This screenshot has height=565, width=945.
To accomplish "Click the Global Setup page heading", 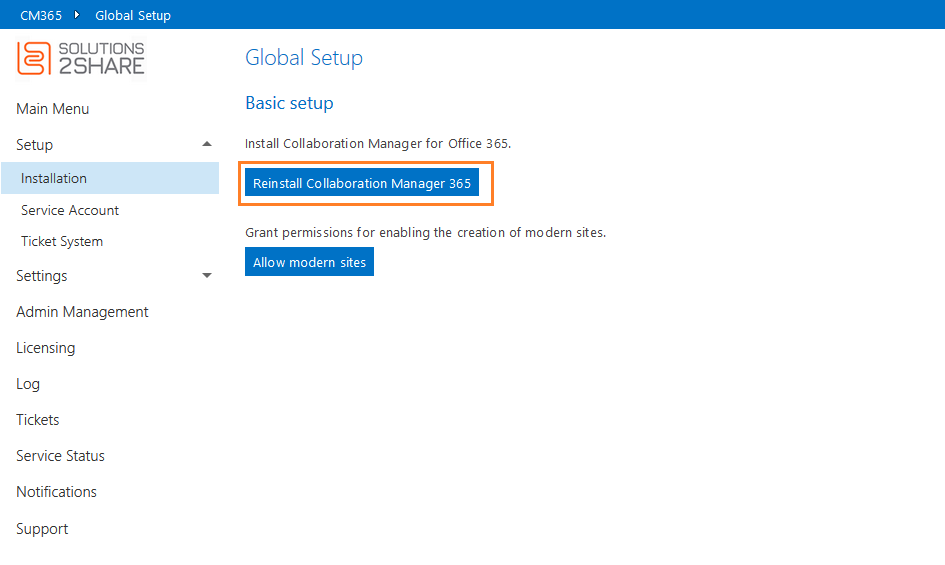I will click(x=304, y=57).
